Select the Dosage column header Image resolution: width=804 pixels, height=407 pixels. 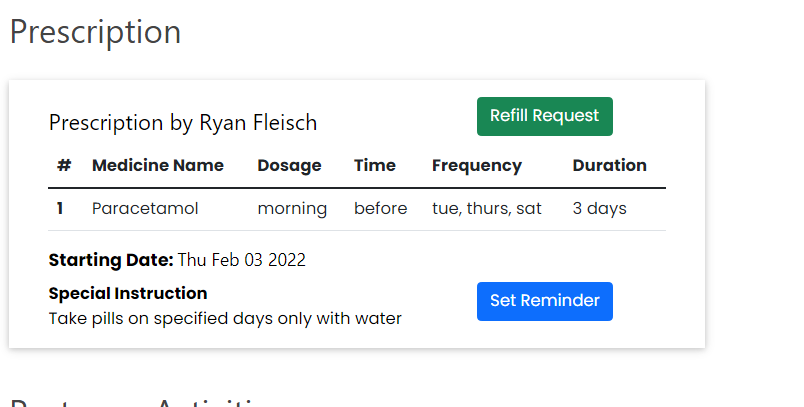click(289, 166)
